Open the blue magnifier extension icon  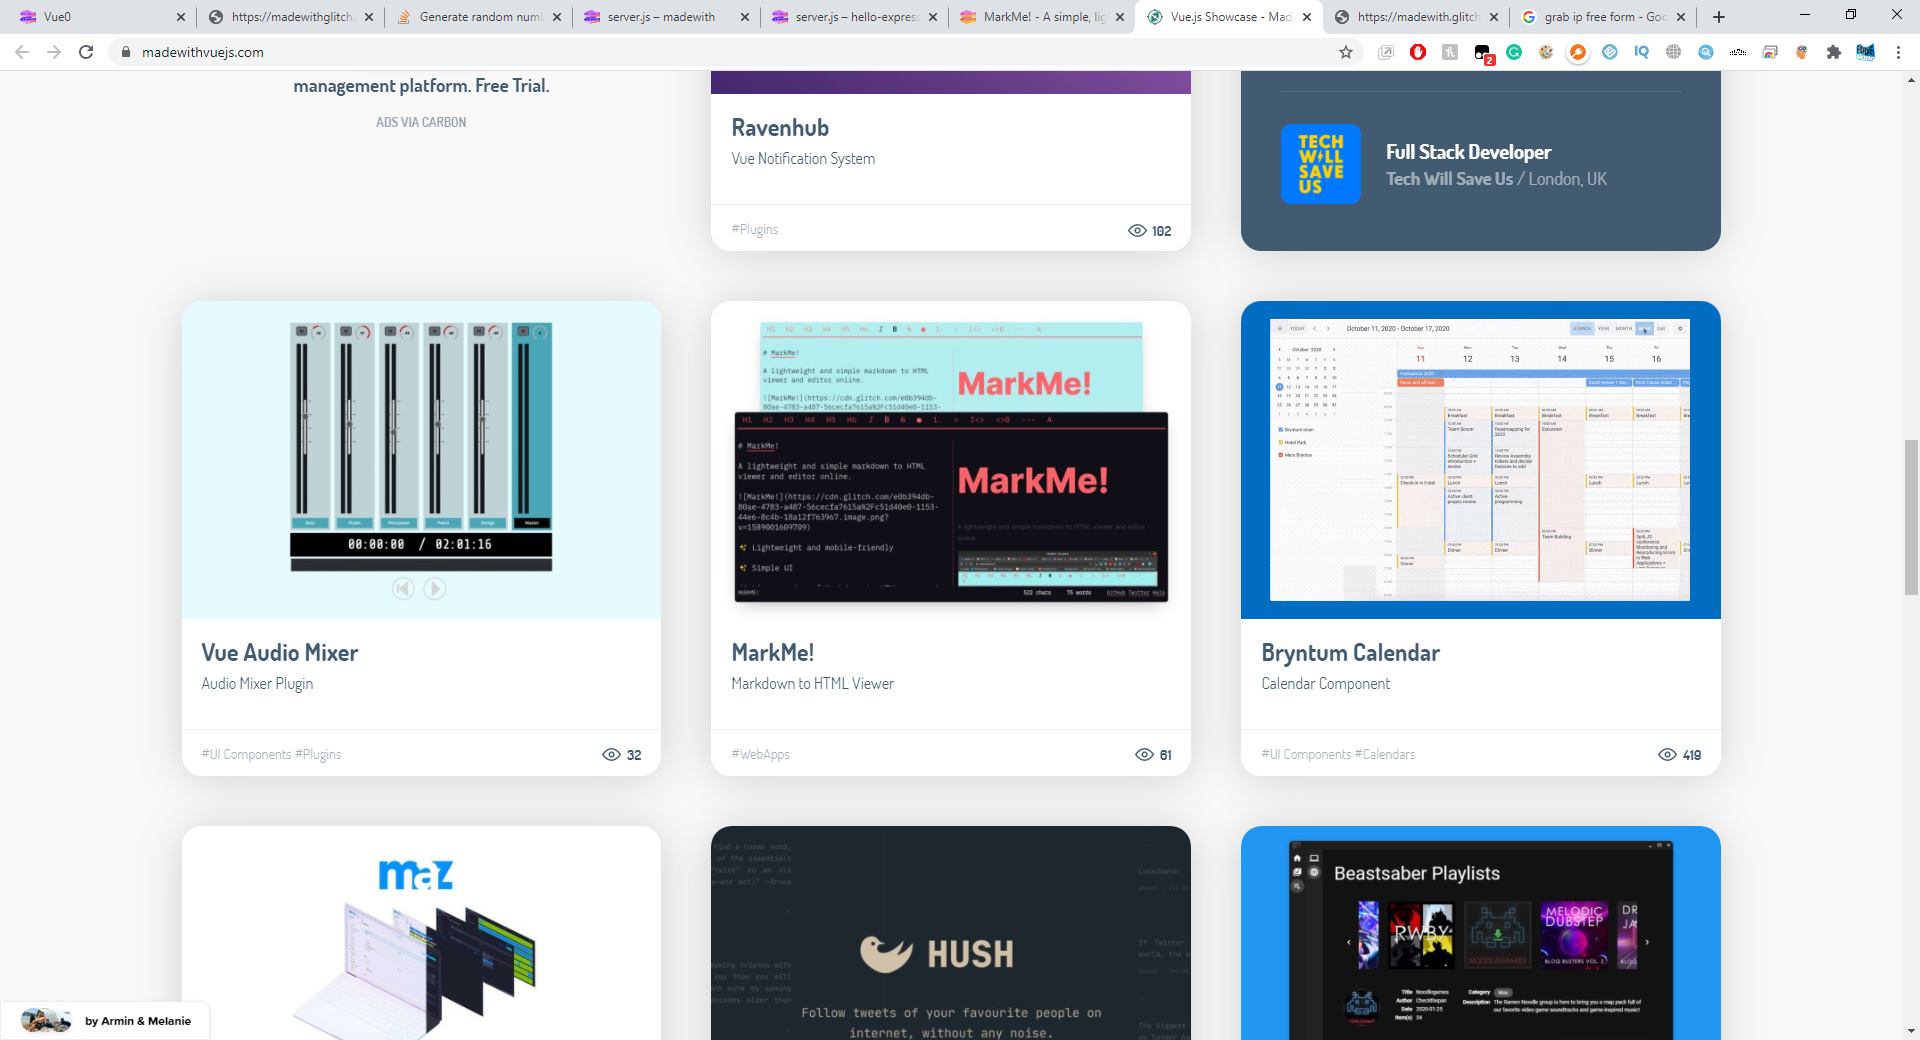tap(1706, 52)
